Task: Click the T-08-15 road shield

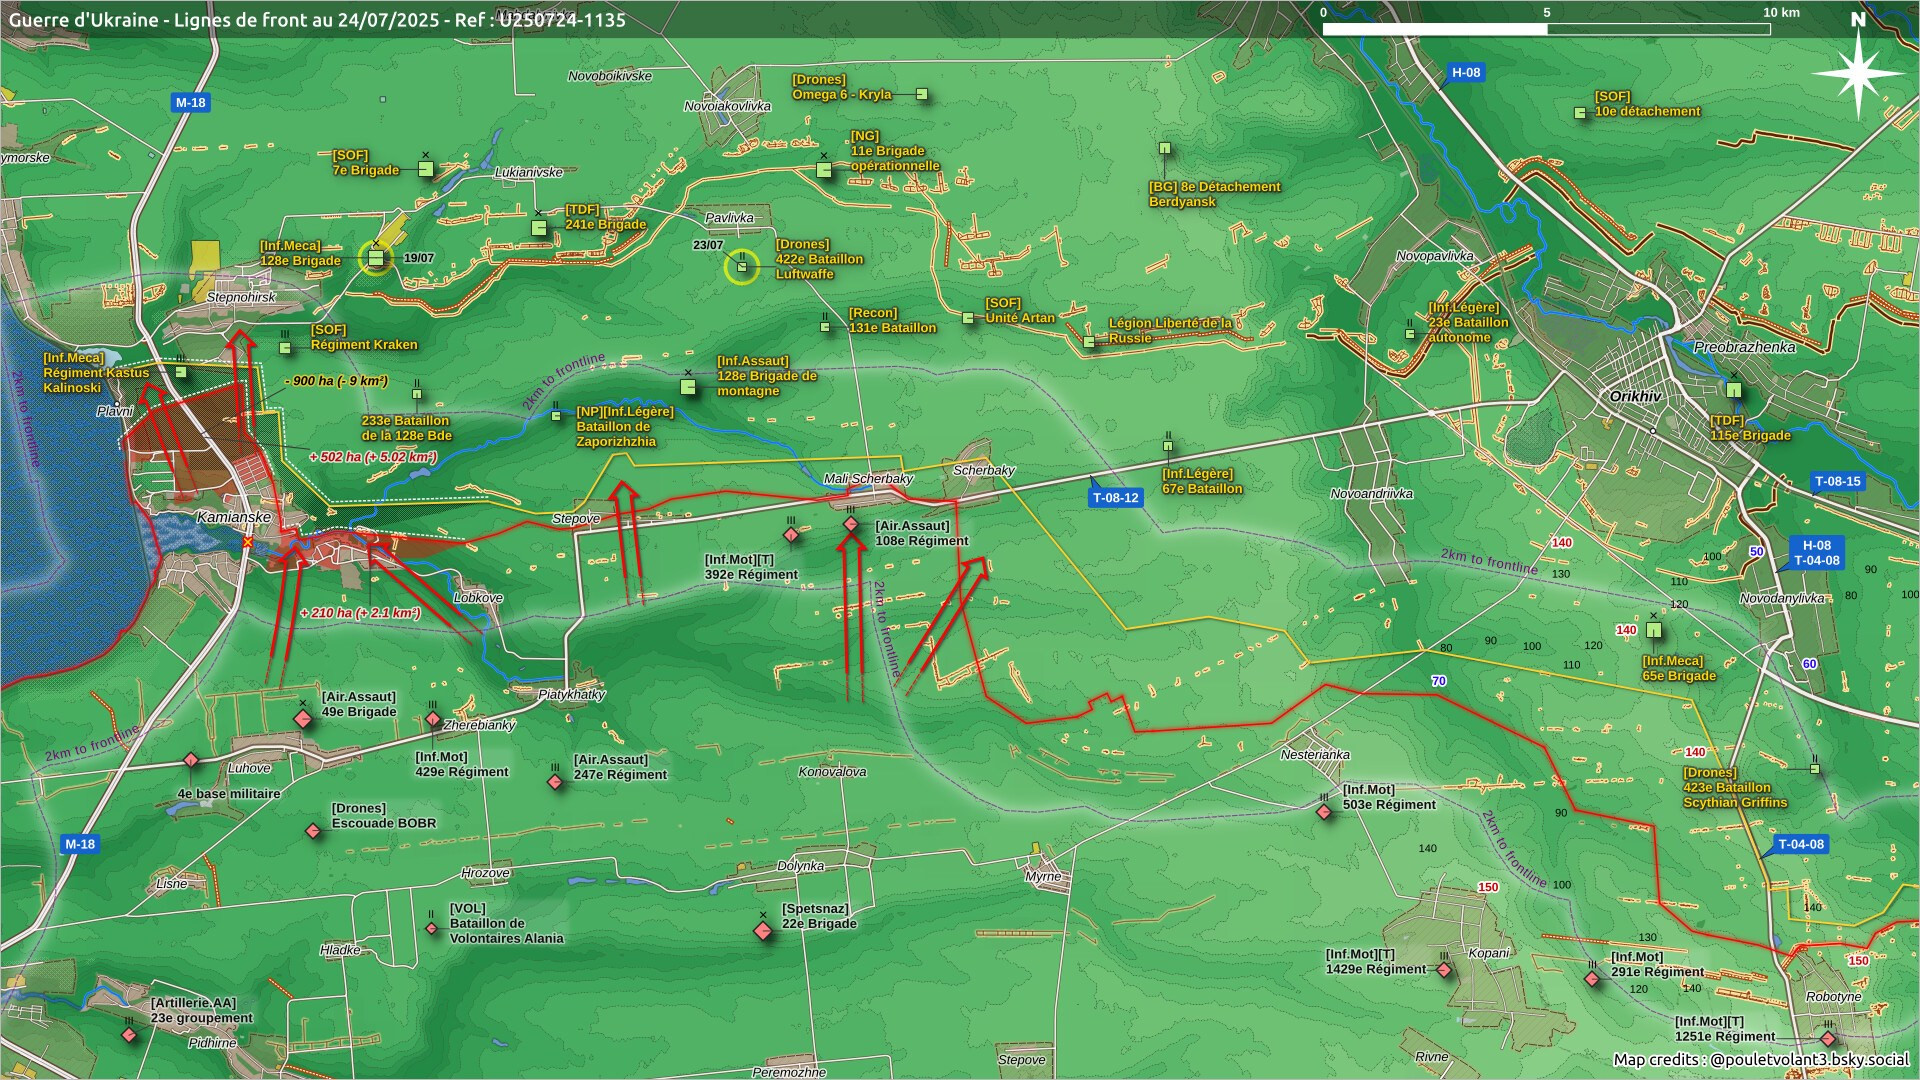Action: click(x=1838, y=482)
